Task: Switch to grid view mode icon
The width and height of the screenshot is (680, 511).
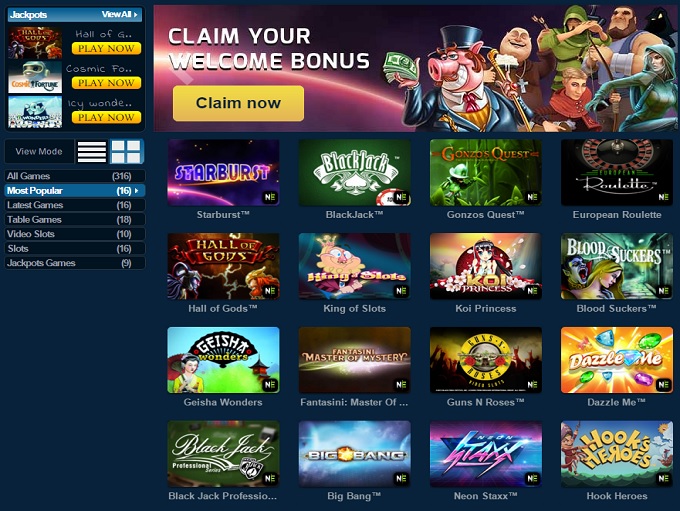Action: pos(126,151)
